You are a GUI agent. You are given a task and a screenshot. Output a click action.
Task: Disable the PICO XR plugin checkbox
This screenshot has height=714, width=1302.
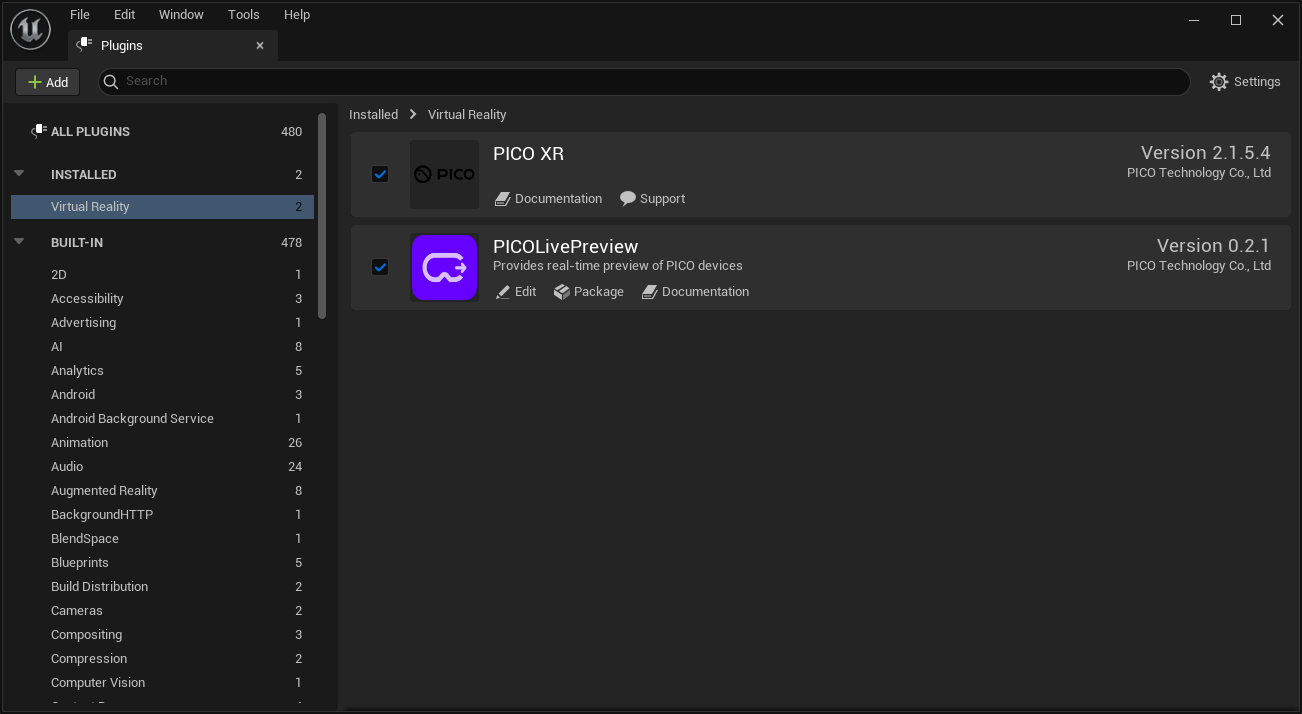380,175
